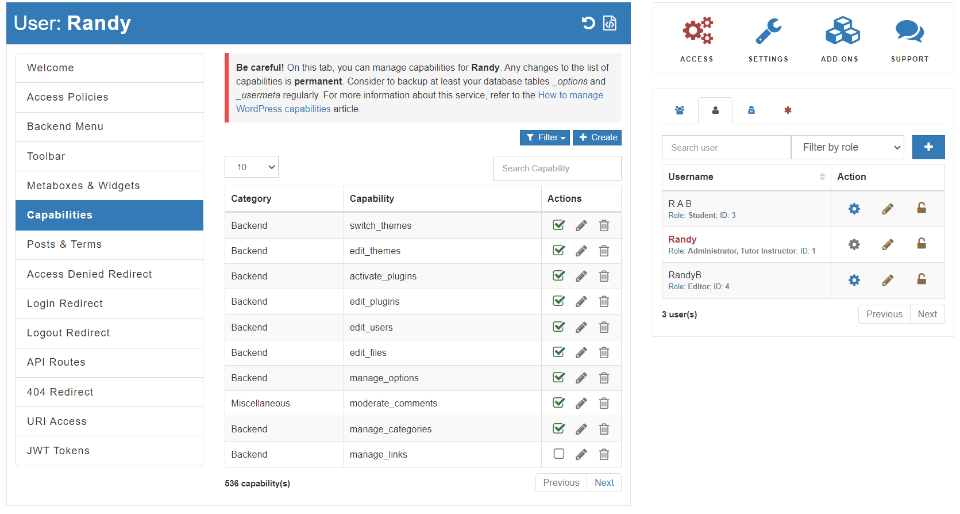Switch to the Roles tab with group icon
Image resolution: width=960 pixels, height=514 pixels.
click(x=680, y=110)
